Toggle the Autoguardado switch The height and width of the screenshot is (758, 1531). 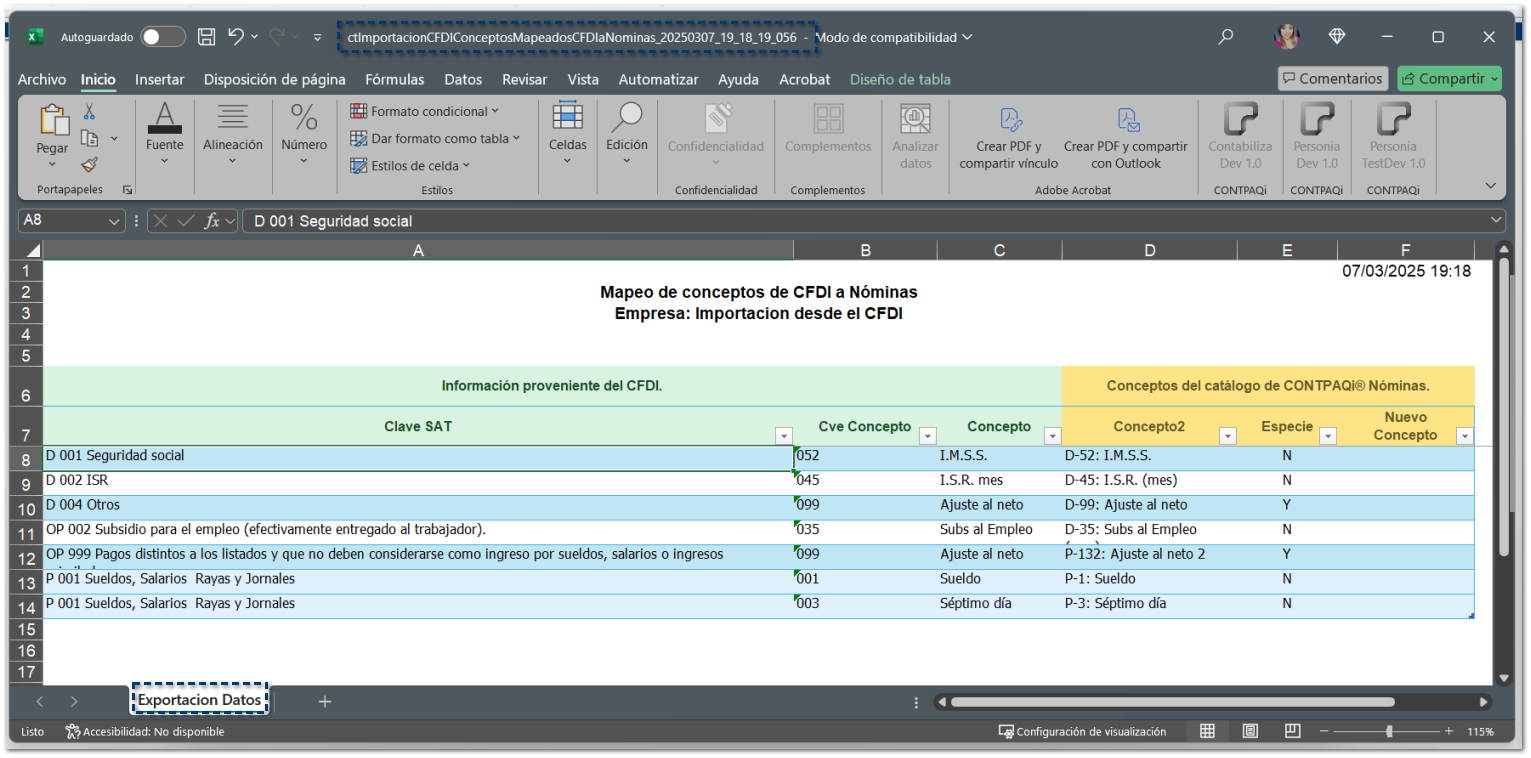(x=162, y=37)
